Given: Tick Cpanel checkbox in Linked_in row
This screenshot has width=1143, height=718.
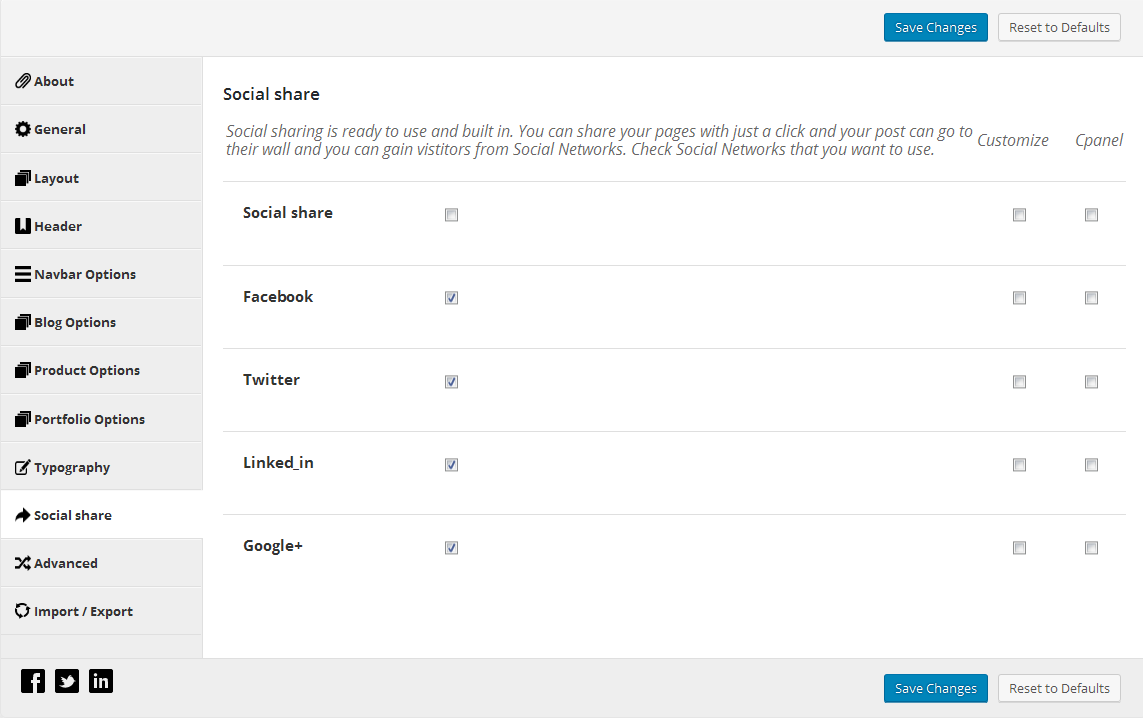Looking at the screenshot, I should click(x=1091, y=464).
